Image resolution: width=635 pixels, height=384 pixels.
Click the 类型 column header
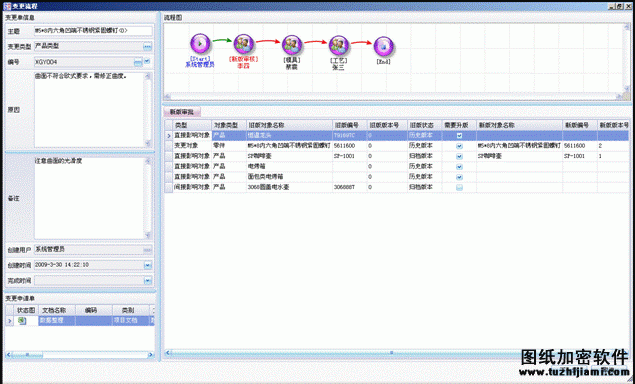tap(192, 125)
